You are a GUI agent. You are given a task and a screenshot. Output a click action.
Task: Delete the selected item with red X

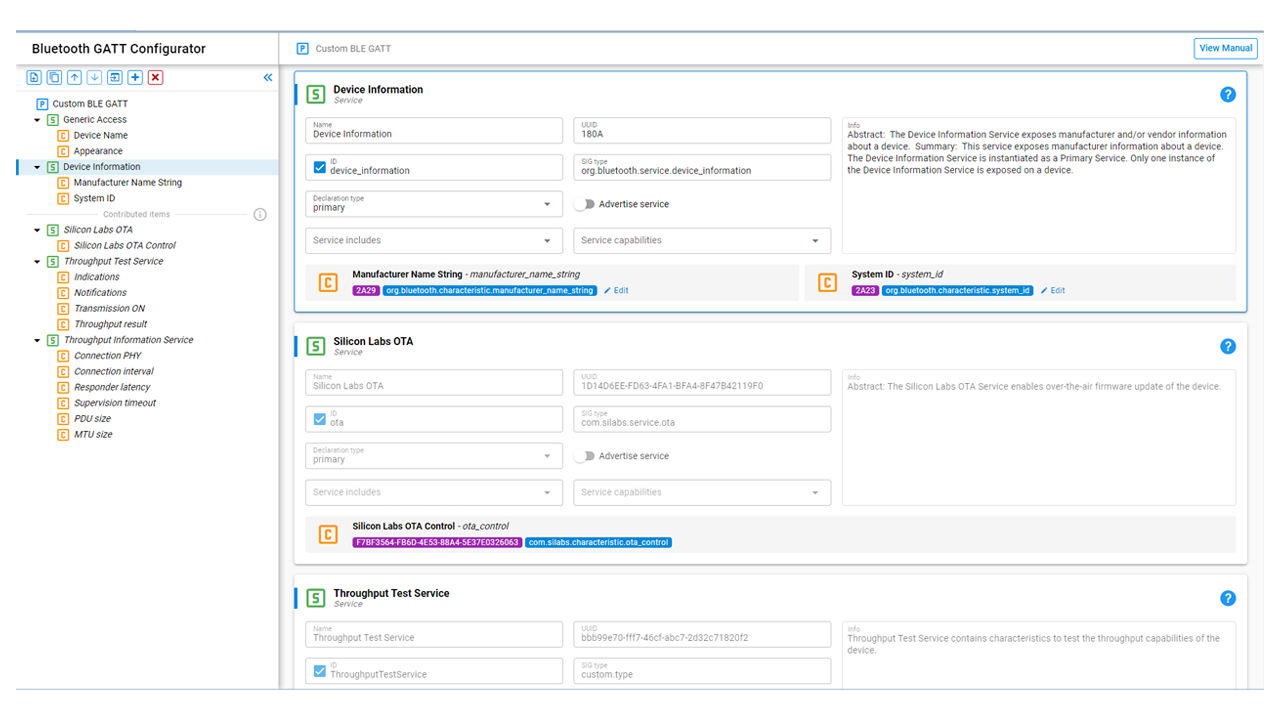pyautogui.click(x=155, y=77)
